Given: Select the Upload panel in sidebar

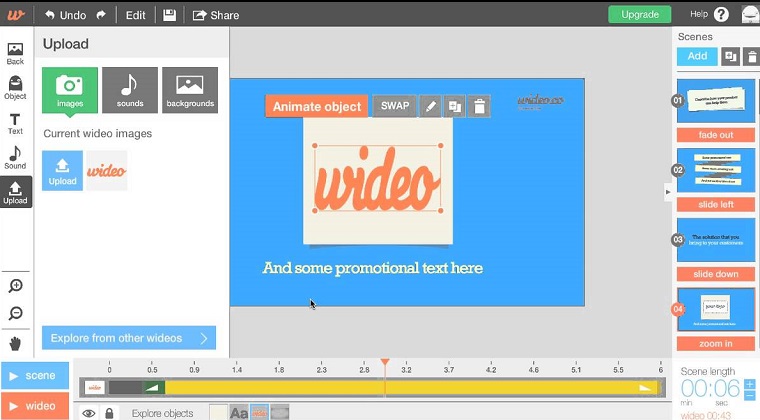Looking at the screenshot, I should [x=16, y=192].
